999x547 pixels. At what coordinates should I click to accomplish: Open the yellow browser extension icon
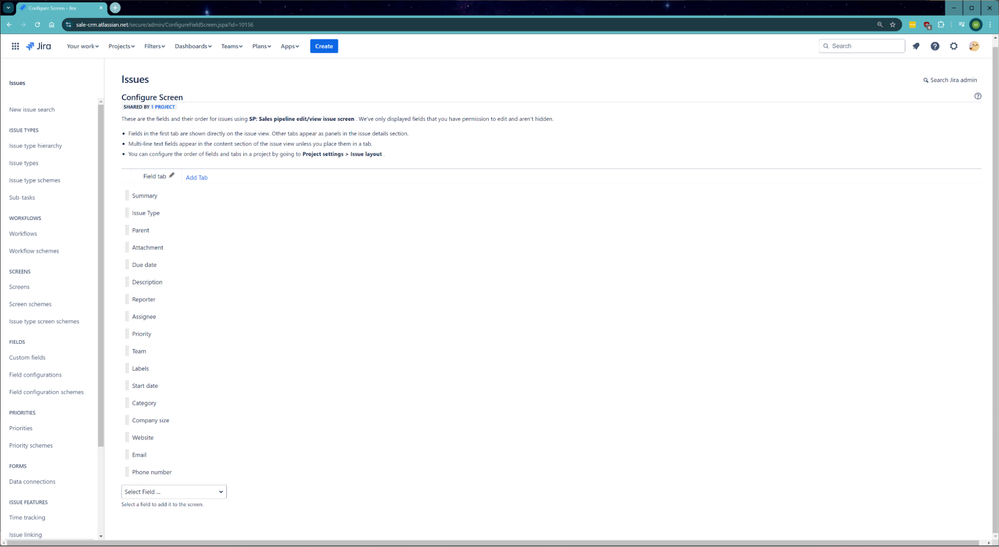912,25
